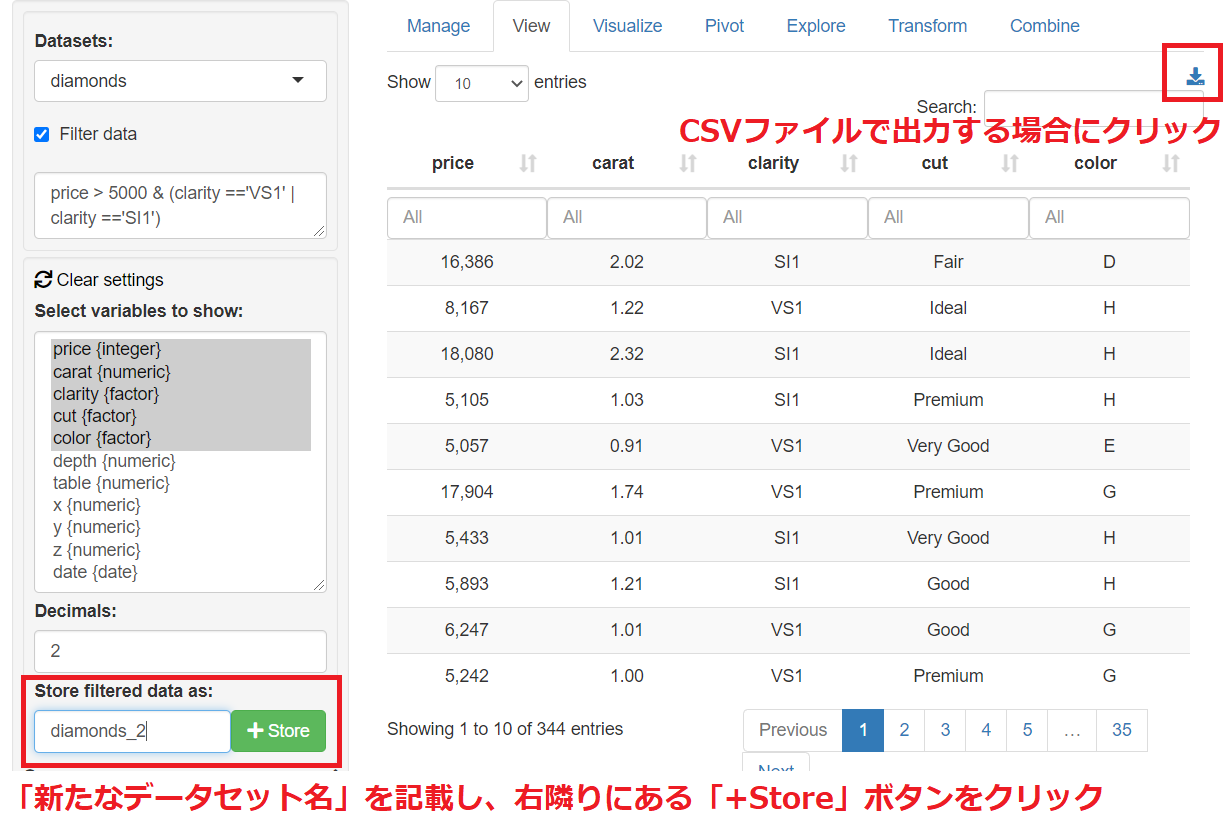1232x835 pixels.
Task: Focus the Decimals number field
Action: click(180, 651)
